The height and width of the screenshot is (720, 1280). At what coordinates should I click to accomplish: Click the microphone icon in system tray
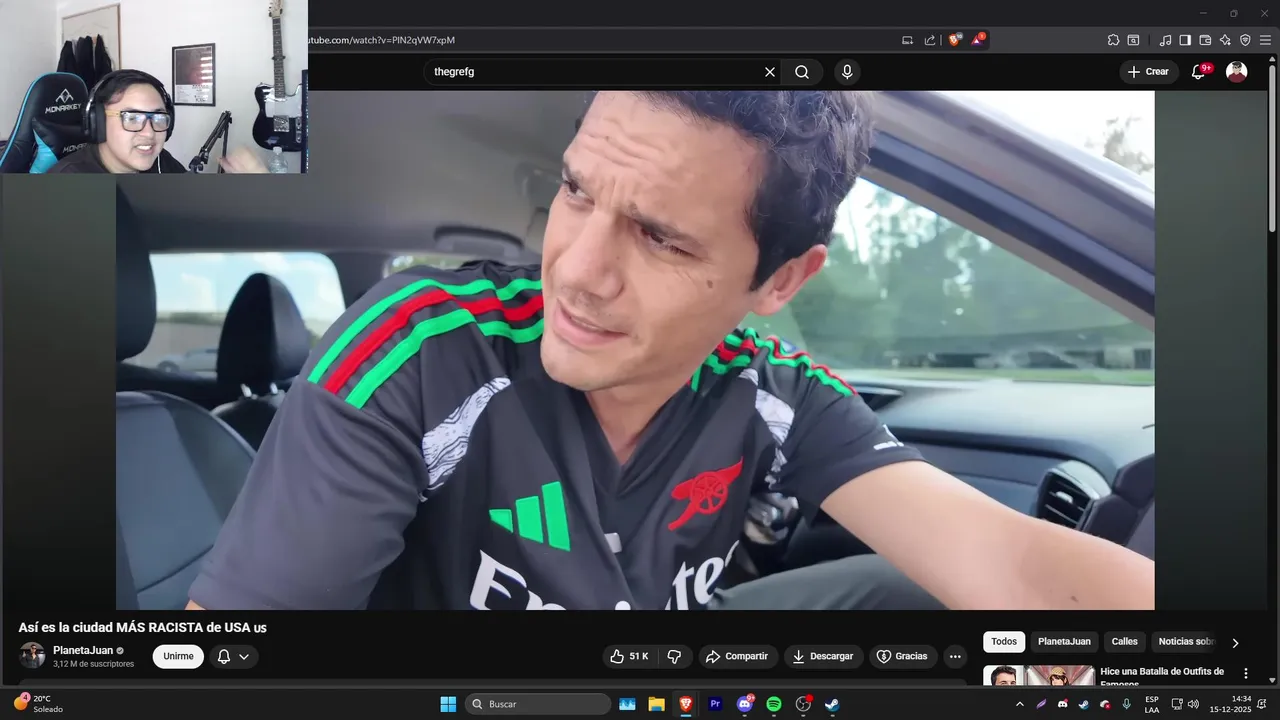[1127, 704]
